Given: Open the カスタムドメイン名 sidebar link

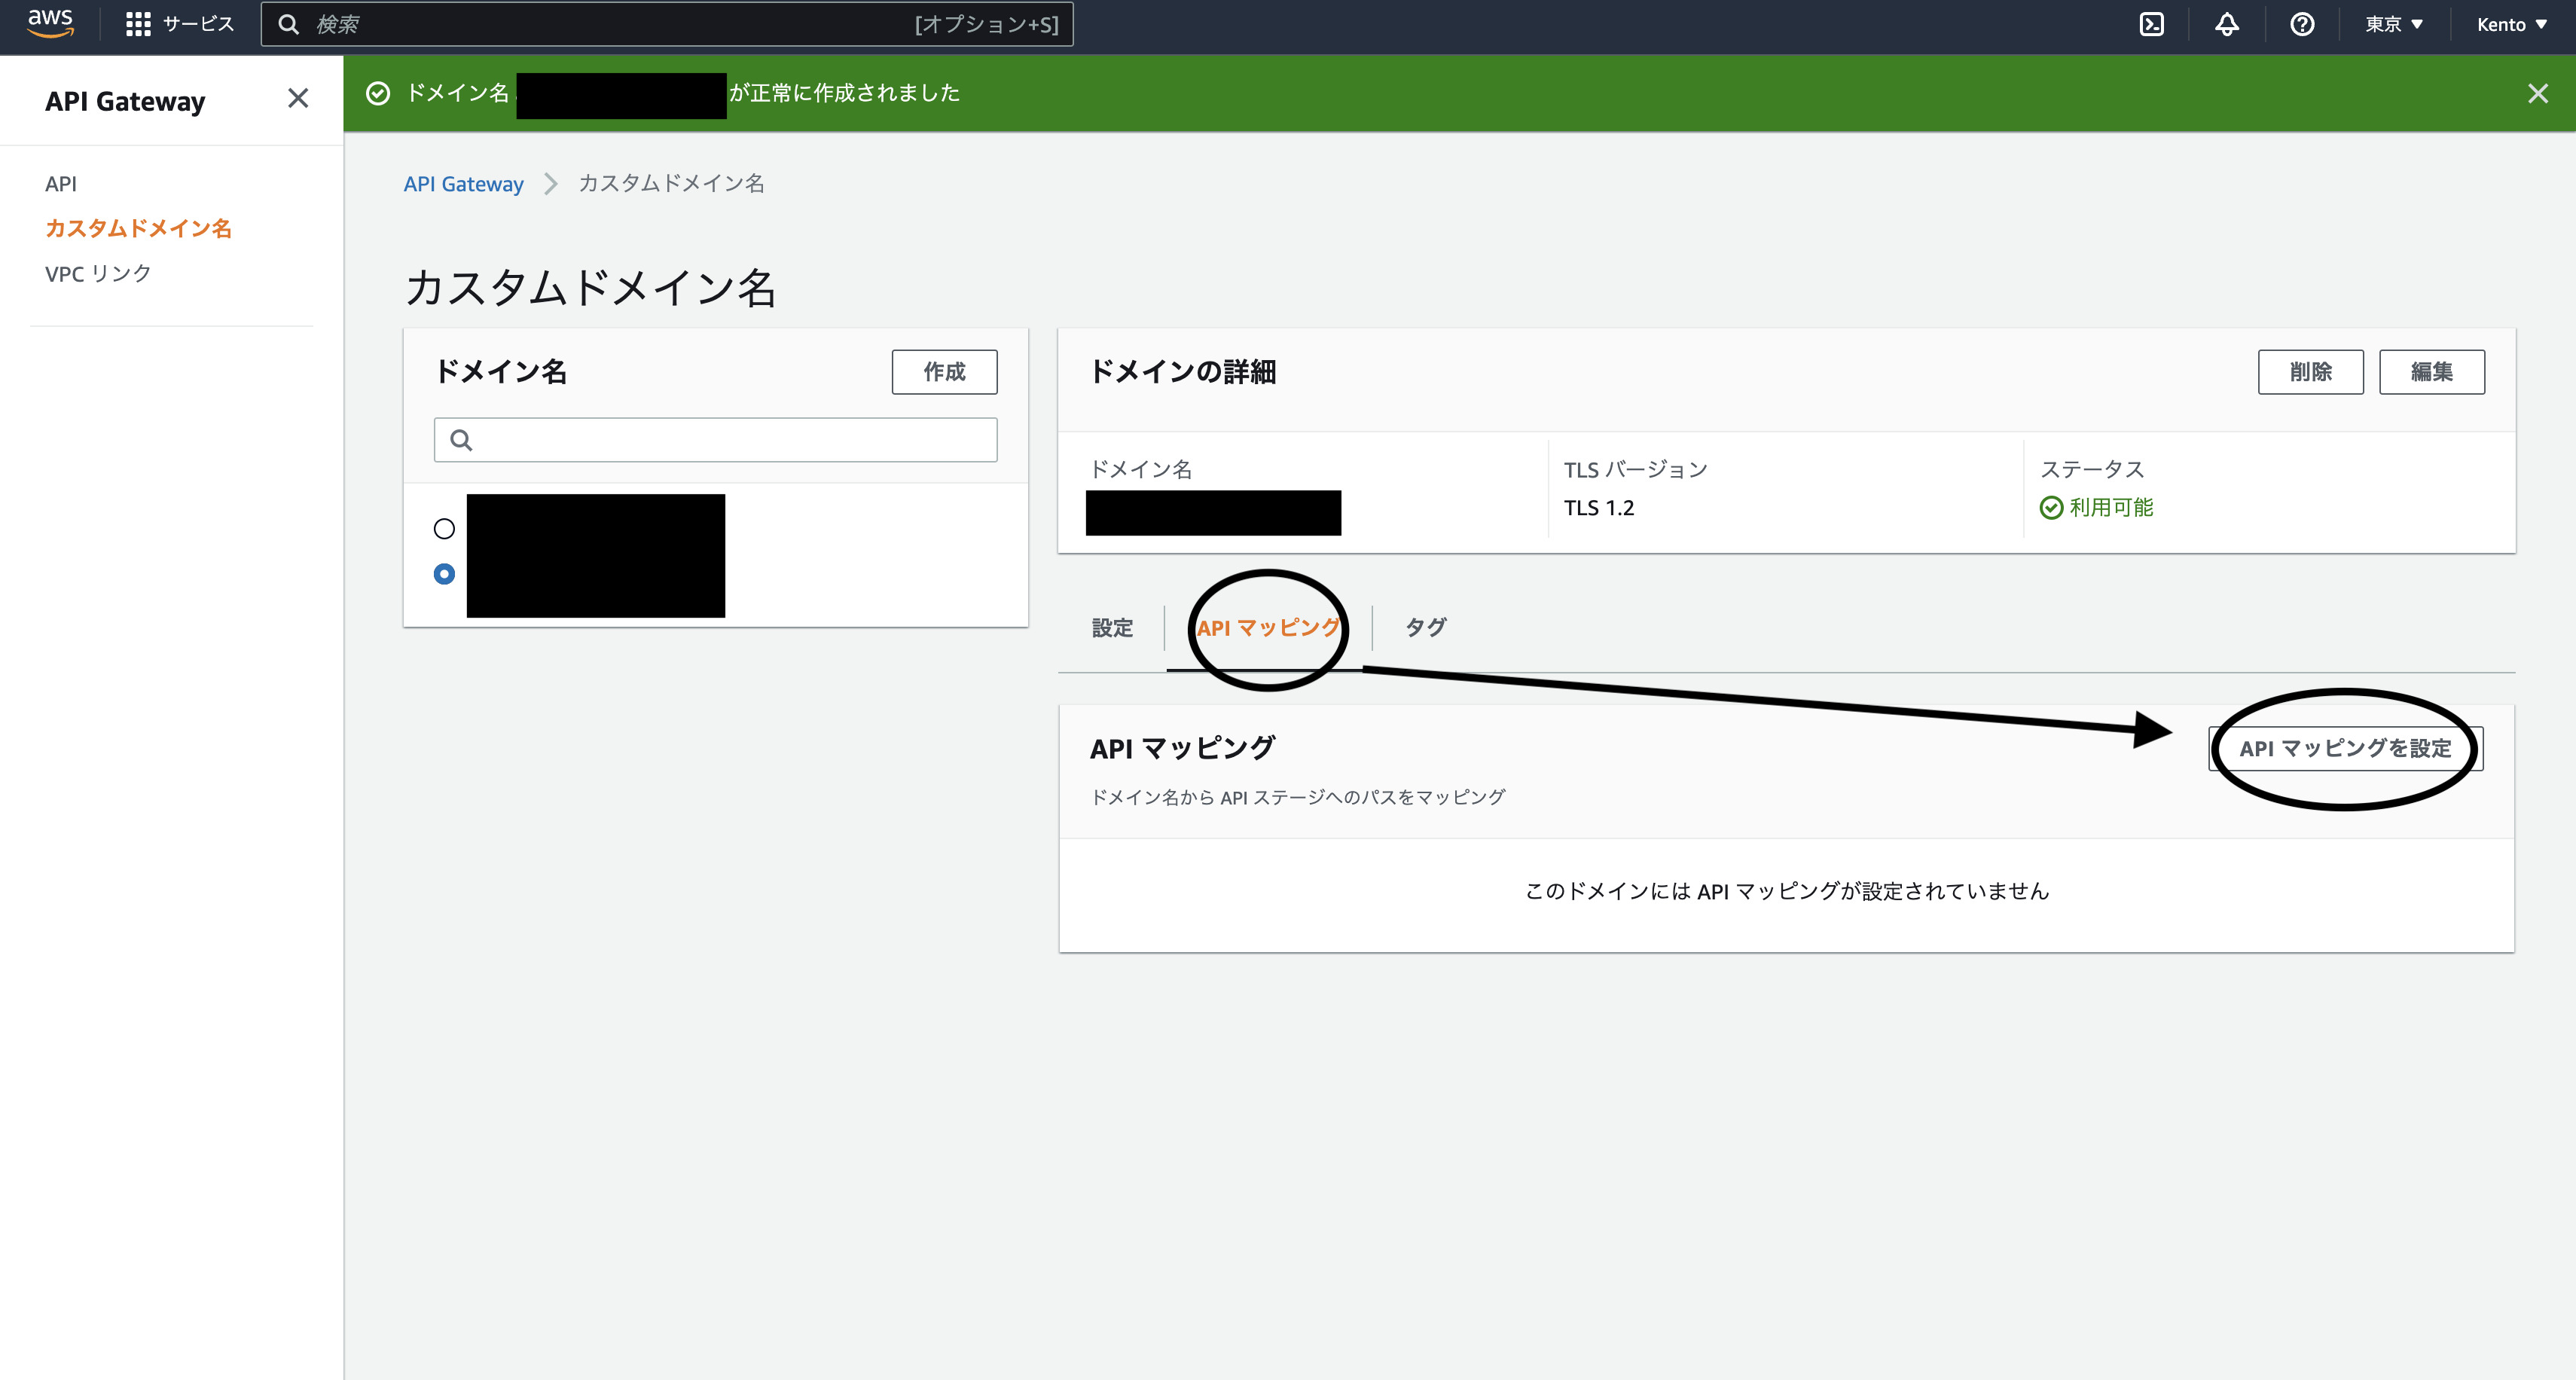Looking at the screenshot, I should pyautogui.click(x=141, y=228).
